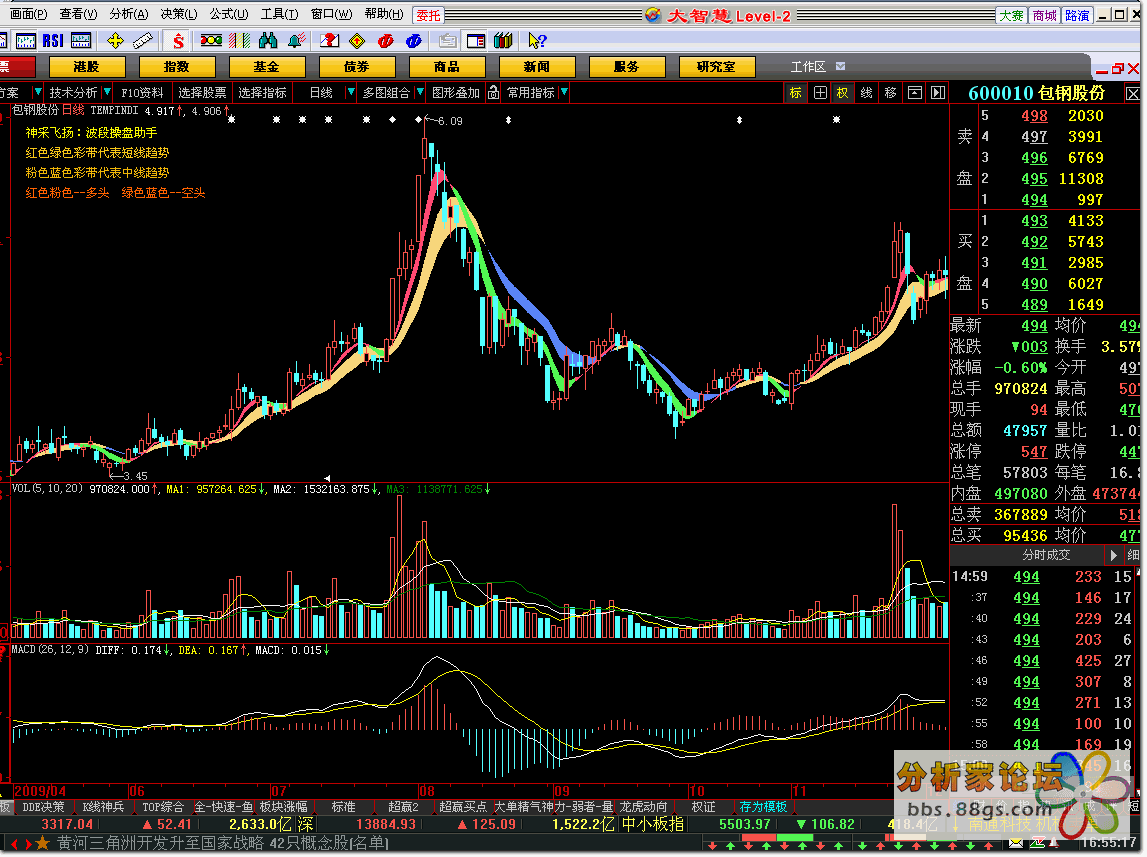
Task: Open the 决策(L) menu
Action: pos(178,14)
